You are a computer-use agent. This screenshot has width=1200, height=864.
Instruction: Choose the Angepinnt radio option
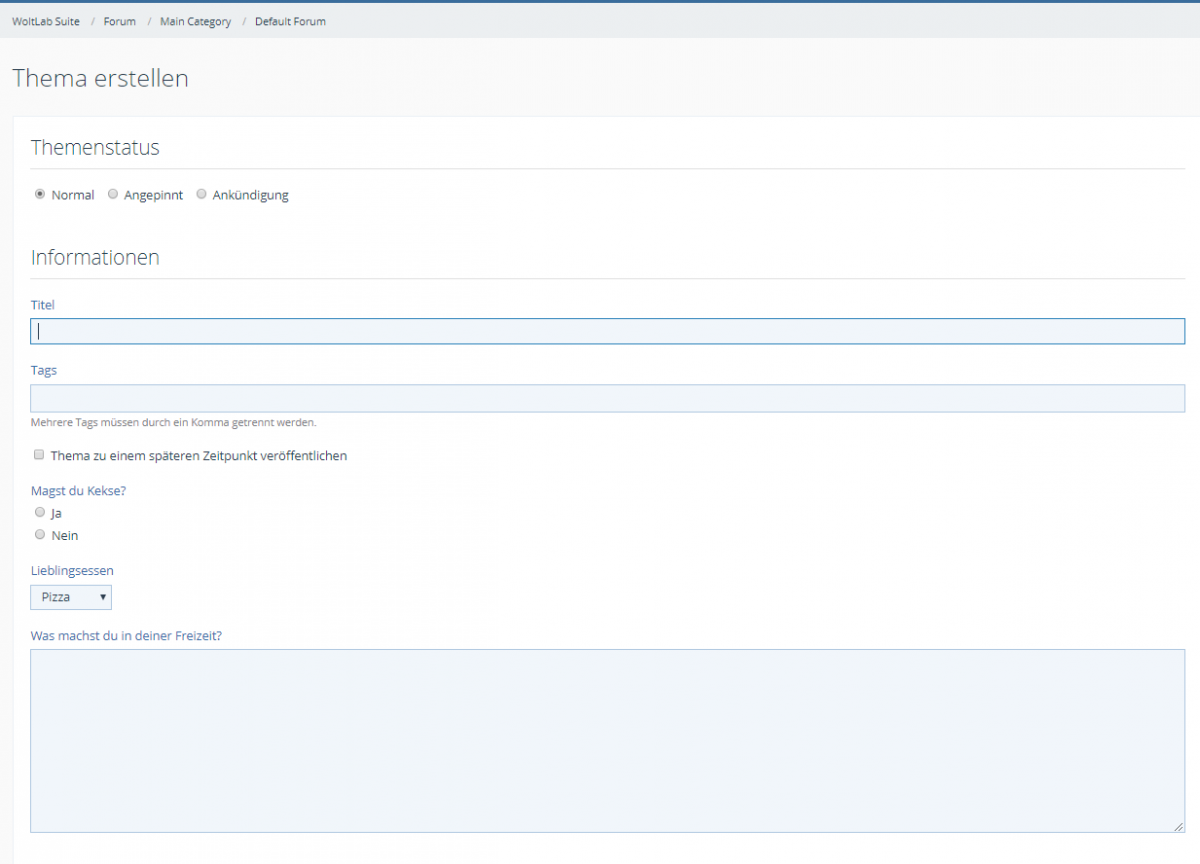tap(113, 194)
